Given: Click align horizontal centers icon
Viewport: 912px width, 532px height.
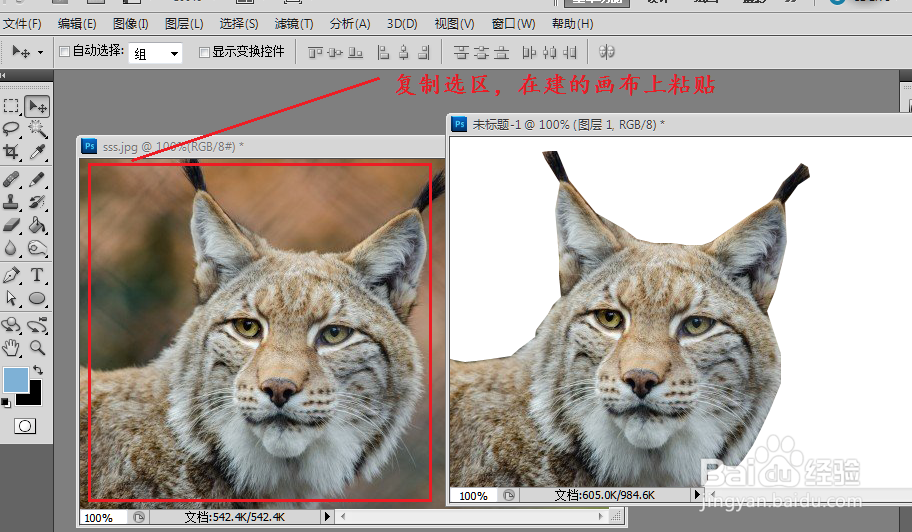Looking at the screenshot, I should pyautogui.click(x=404, y=52).
